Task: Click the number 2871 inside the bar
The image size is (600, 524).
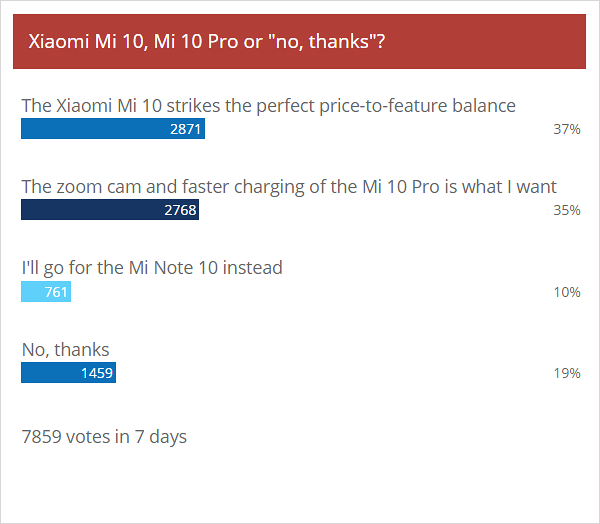Action: (185, 129)
